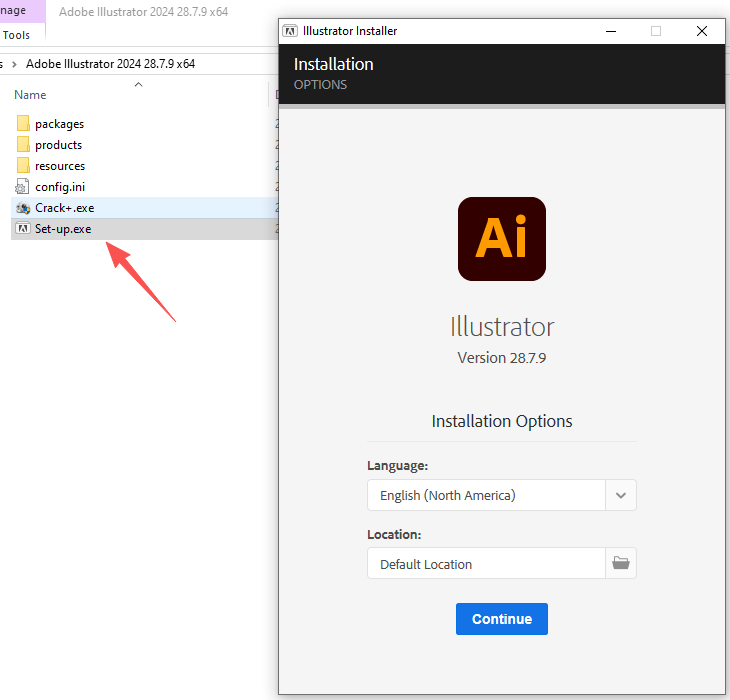Click the Default Location path field

click(x=486, y=564)
